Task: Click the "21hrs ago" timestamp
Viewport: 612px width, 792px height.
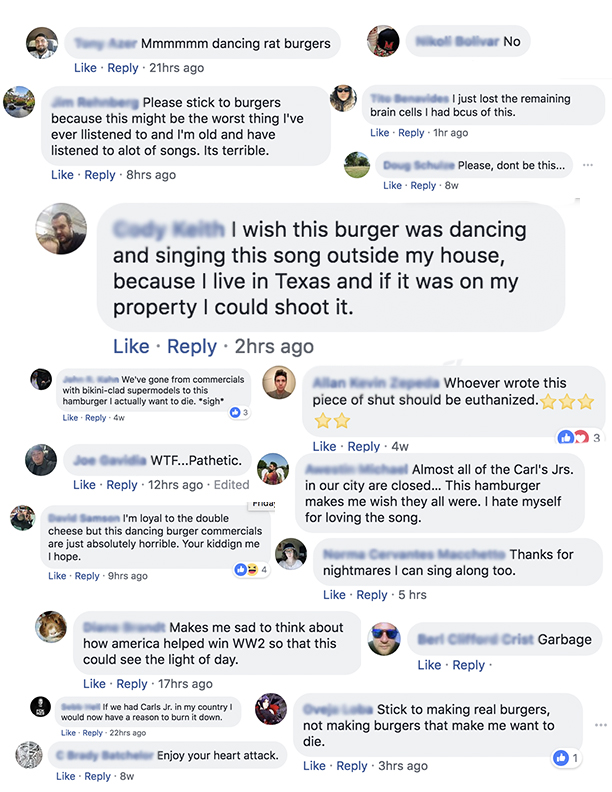Action: (x=176, y=68)
